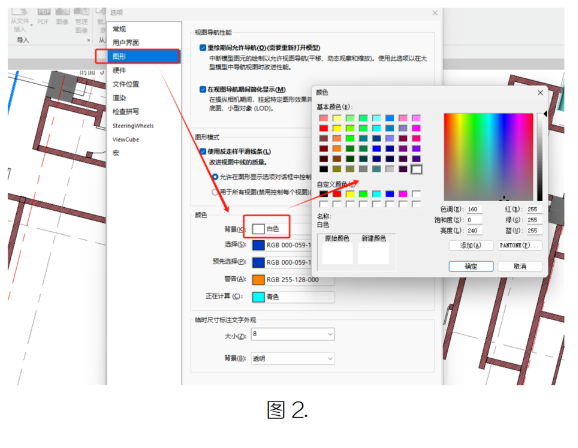Viewport: 578px width, 448px height.
Task: Expand the 导入 panel arrow
Action: (88, 40)
